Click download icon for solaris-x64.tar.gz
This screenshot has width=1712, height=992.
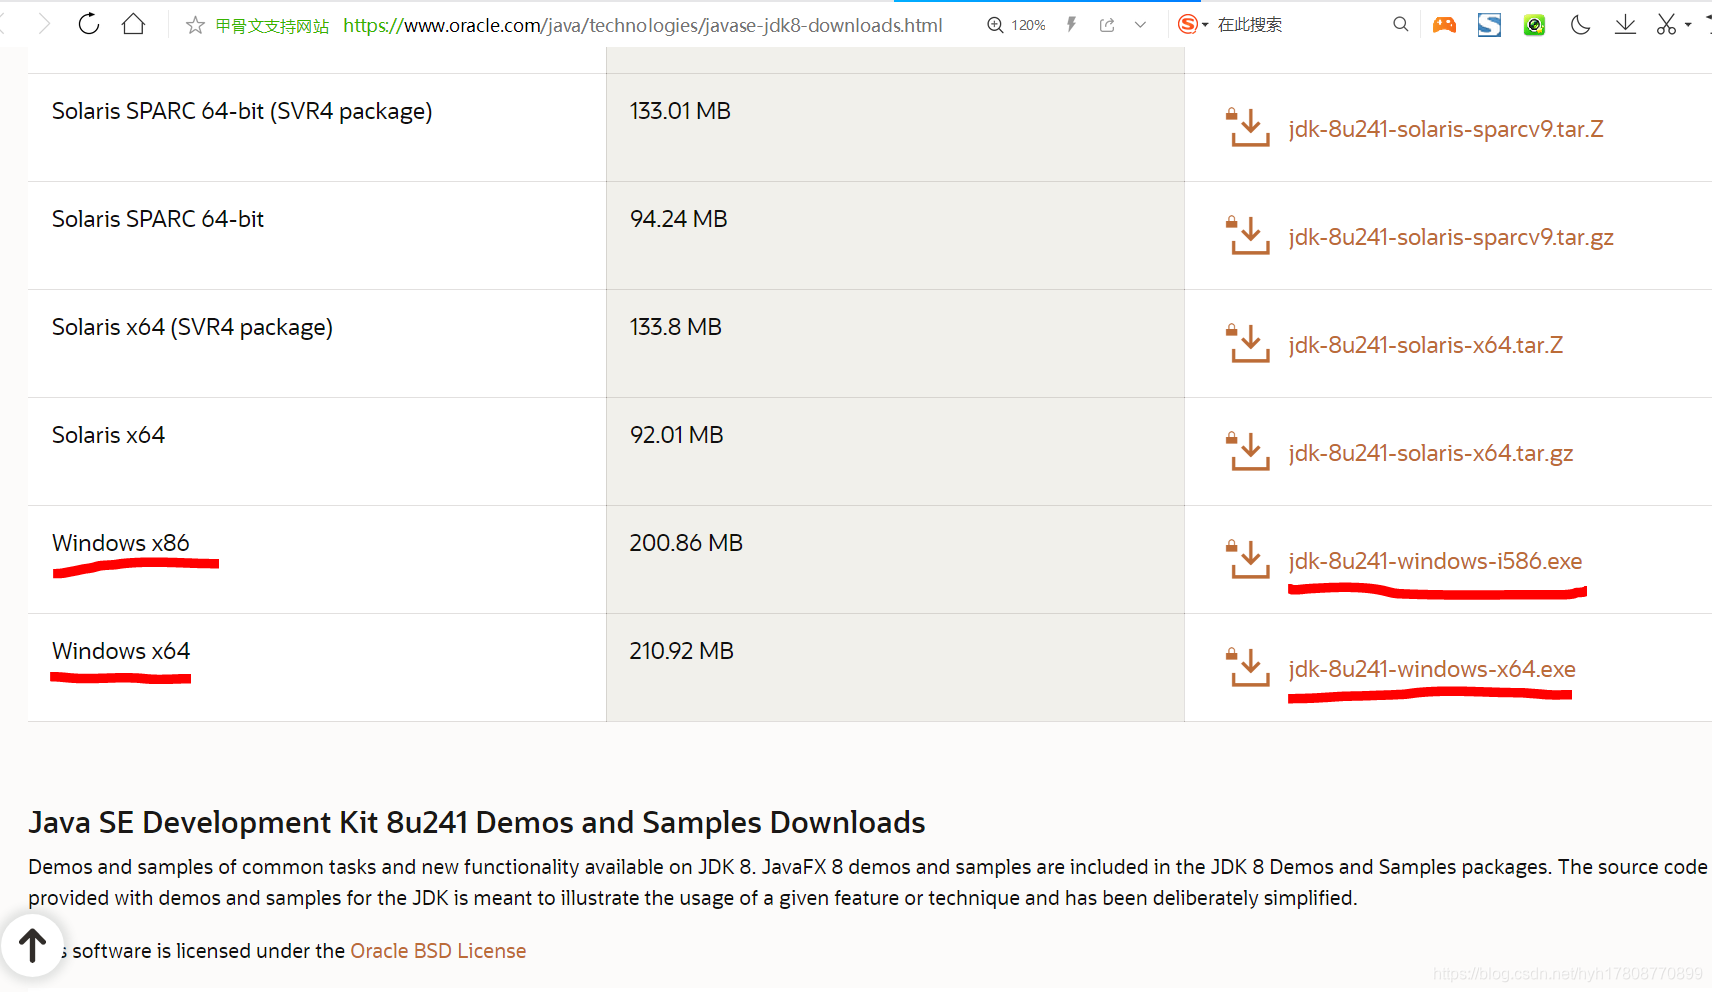coord(1248,451)
